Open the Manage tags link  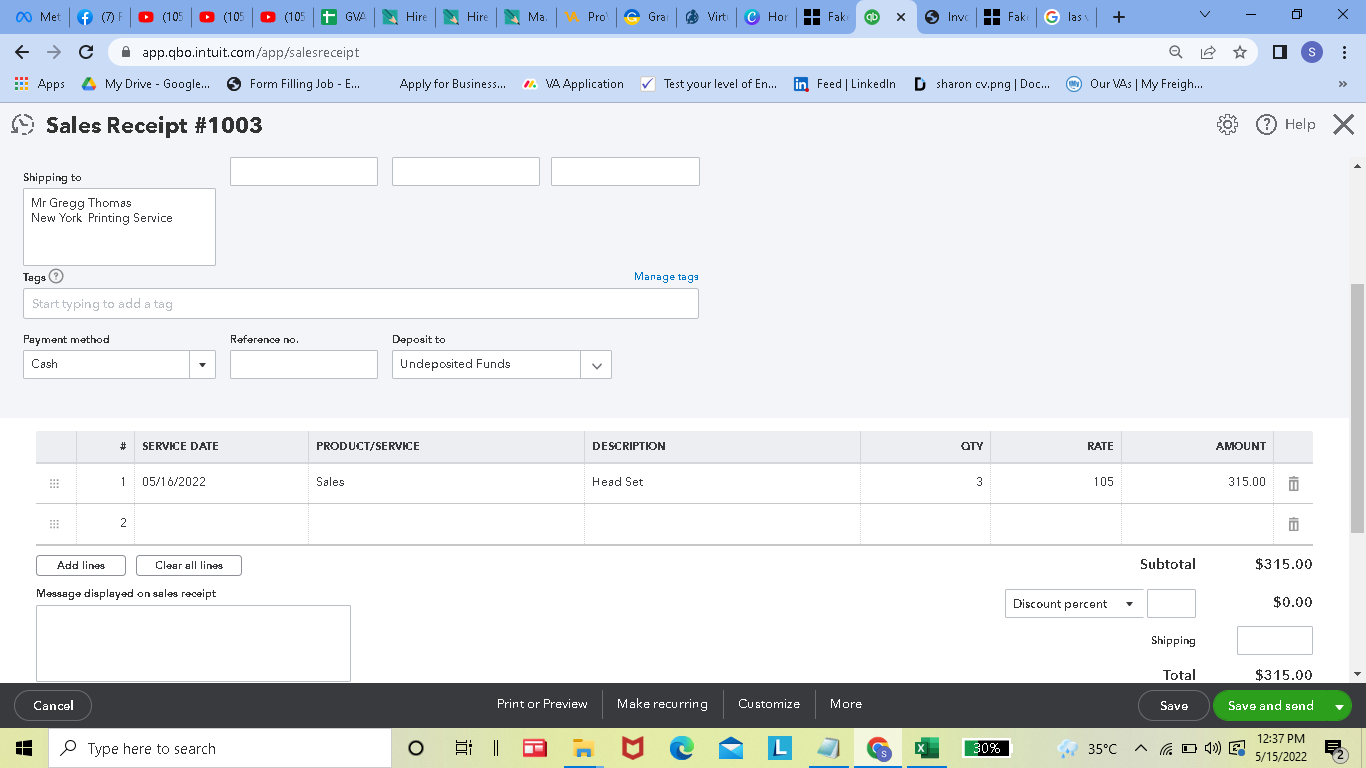click(x=666, y=277)
